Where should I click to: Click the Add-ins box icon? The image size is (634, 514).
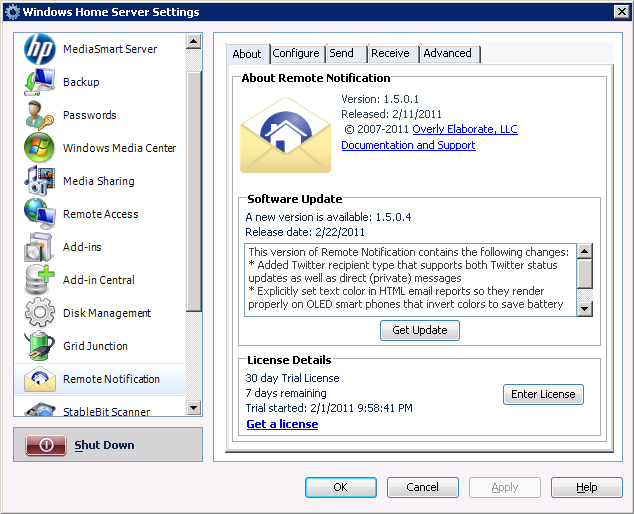38,247
